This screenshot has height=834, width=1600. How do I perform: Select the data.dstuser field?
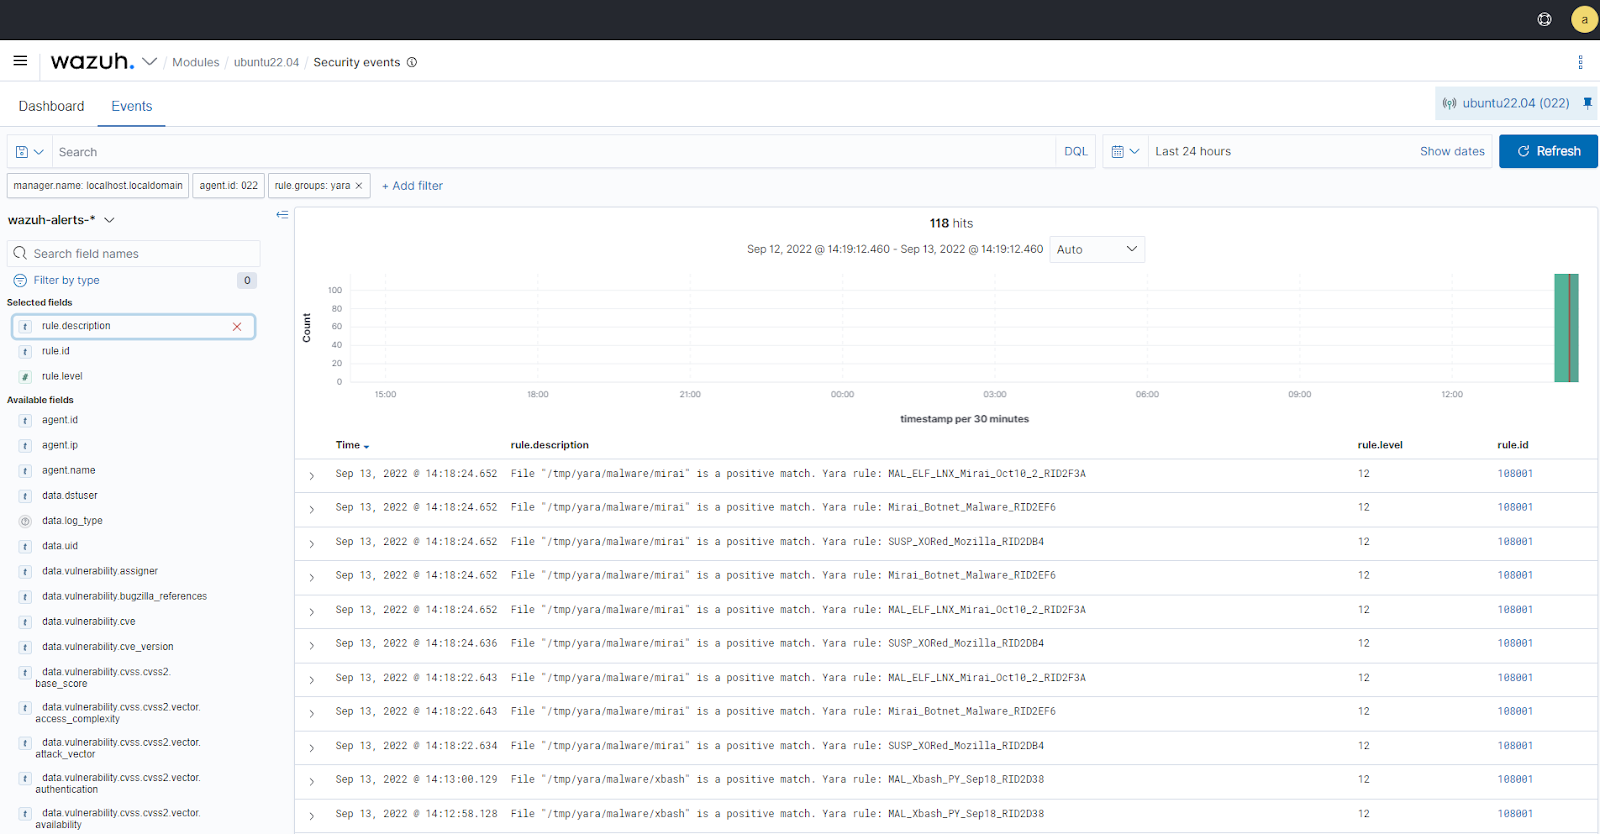[x=70, y=496]
